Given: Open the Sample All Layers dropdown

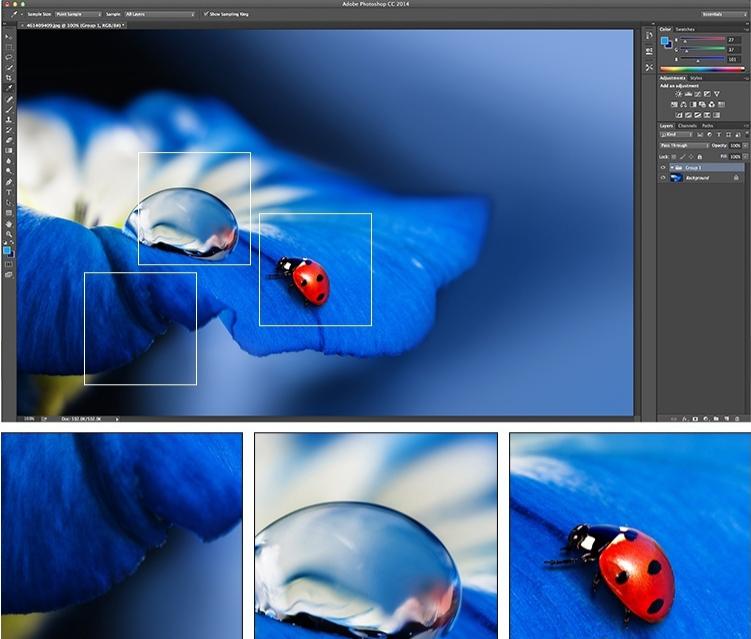Looking at the screenshot, I should pyautogui.click(x=158, y=14).
